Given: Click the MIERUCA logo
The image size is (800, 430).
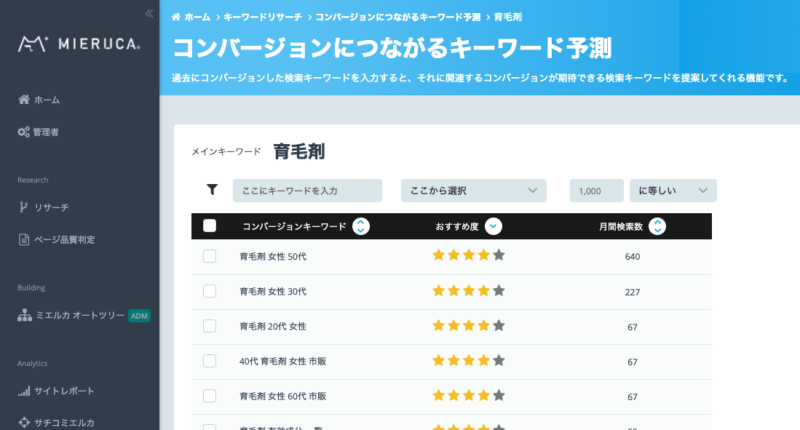Looking at the screenshot, I should (x=79, y=44).
